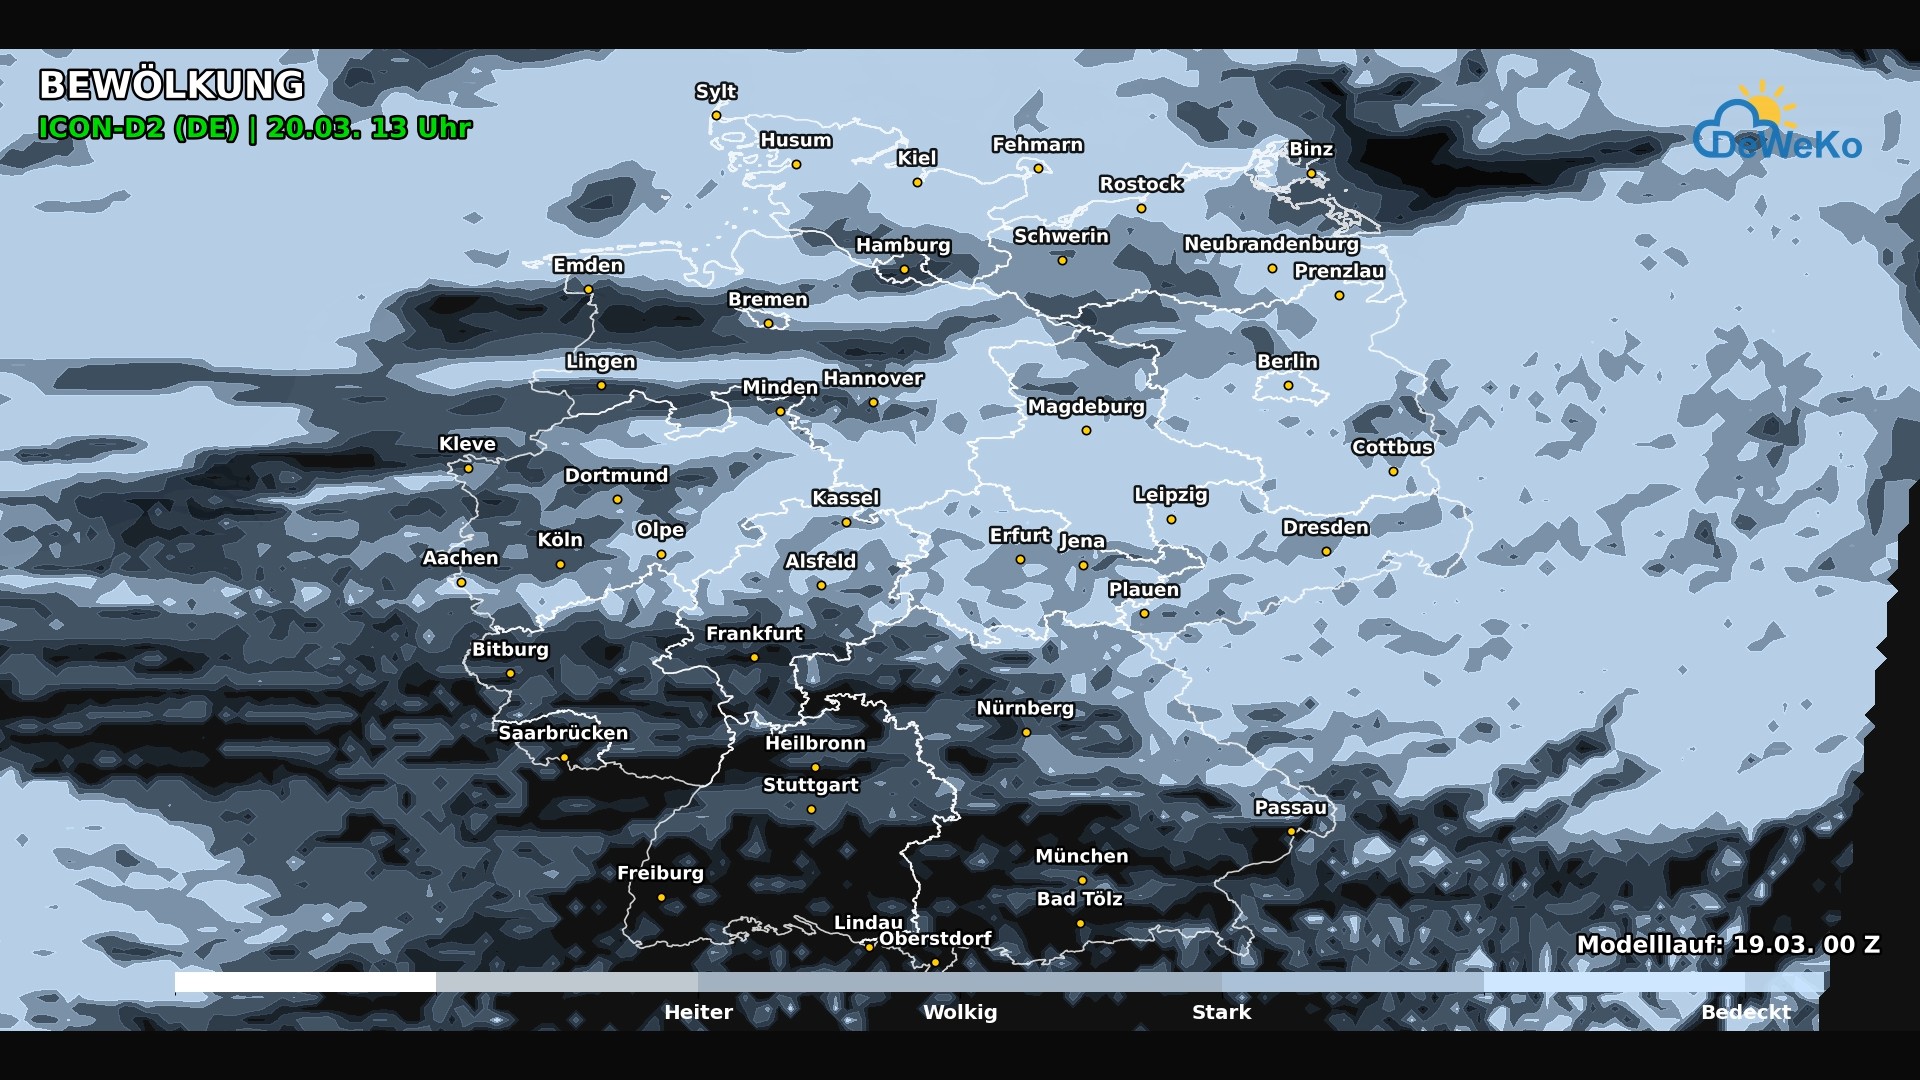Click the Wolkig label under the legend
Screen dimensions: 1920x1080
(x=959, y=1012)
